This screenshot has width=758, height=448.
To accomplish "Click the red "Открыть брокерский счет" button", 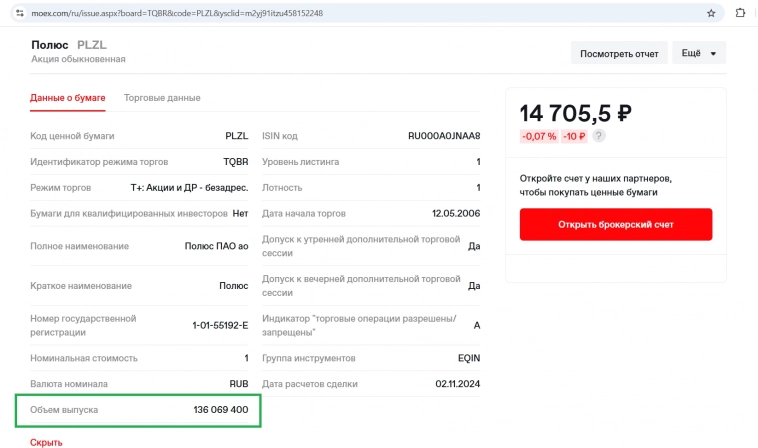I will (x=616, y=224).
